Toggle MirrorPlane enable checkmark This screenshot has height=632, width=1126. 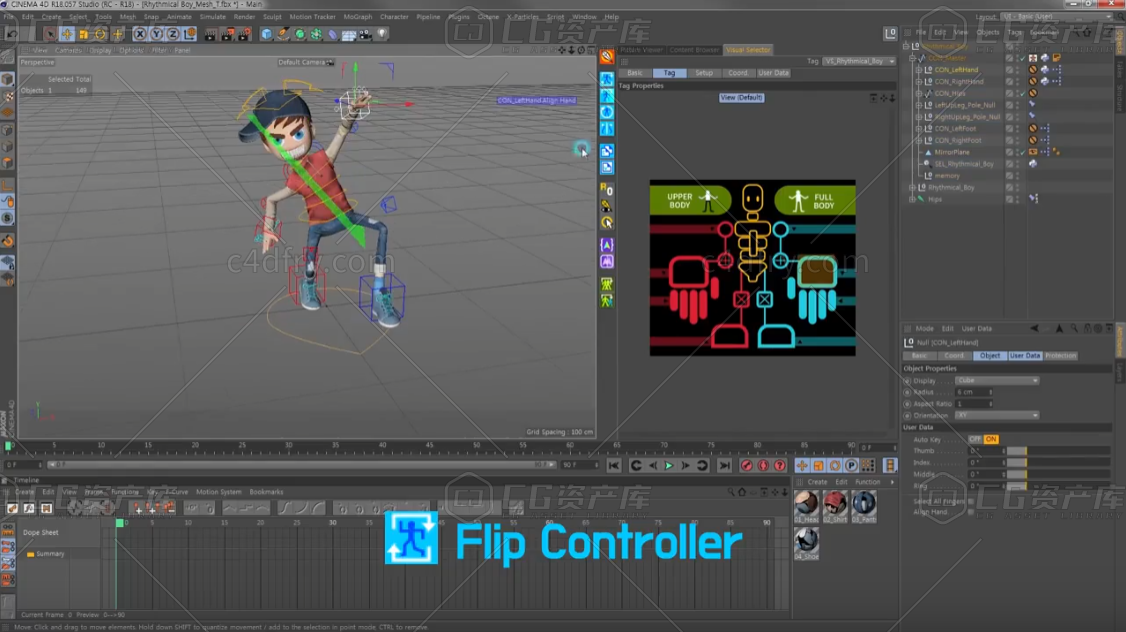pos(1023,152)
